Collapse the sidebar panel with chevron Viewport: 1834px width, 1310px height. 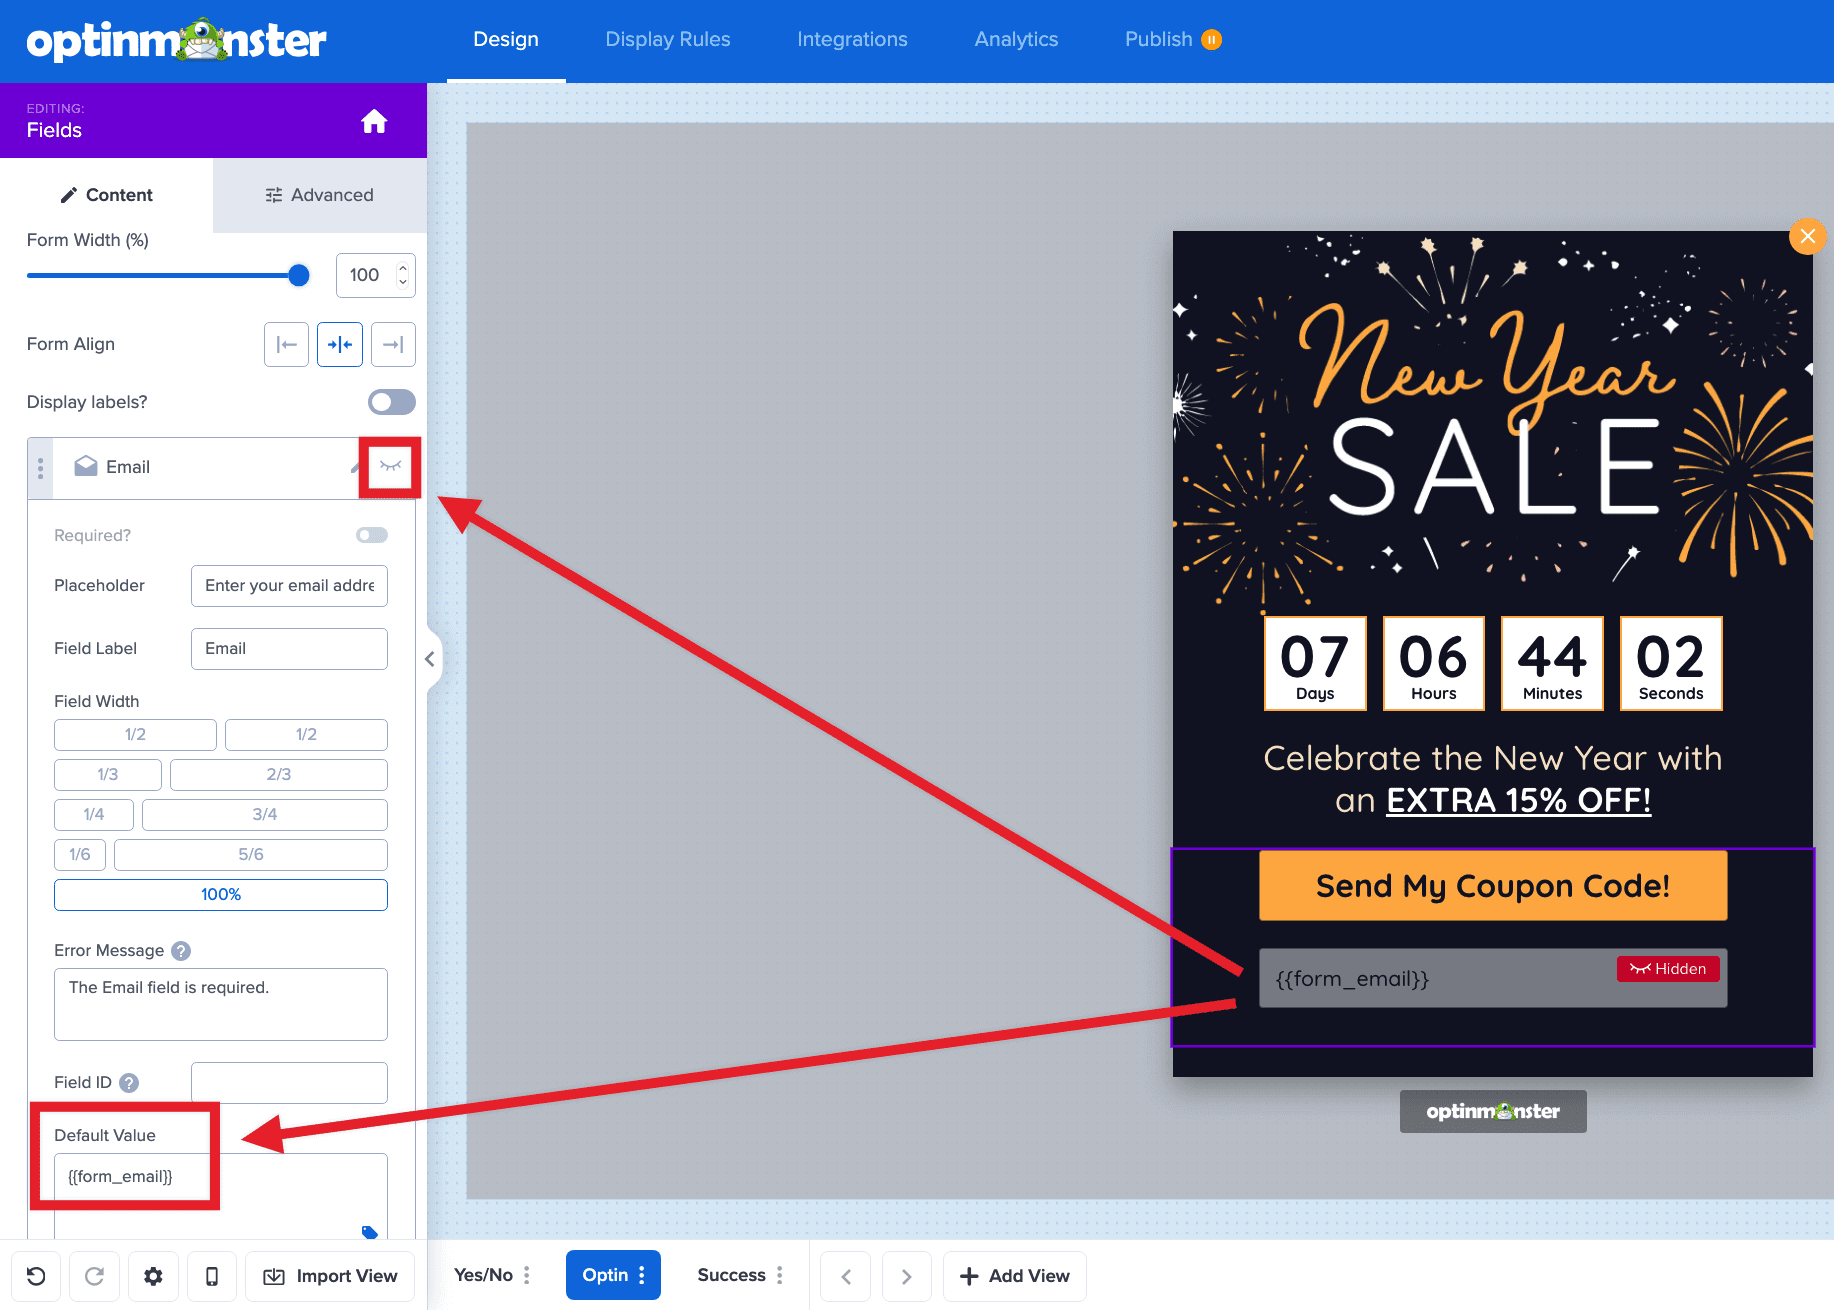pyautogui.click(x=430, y=659)
